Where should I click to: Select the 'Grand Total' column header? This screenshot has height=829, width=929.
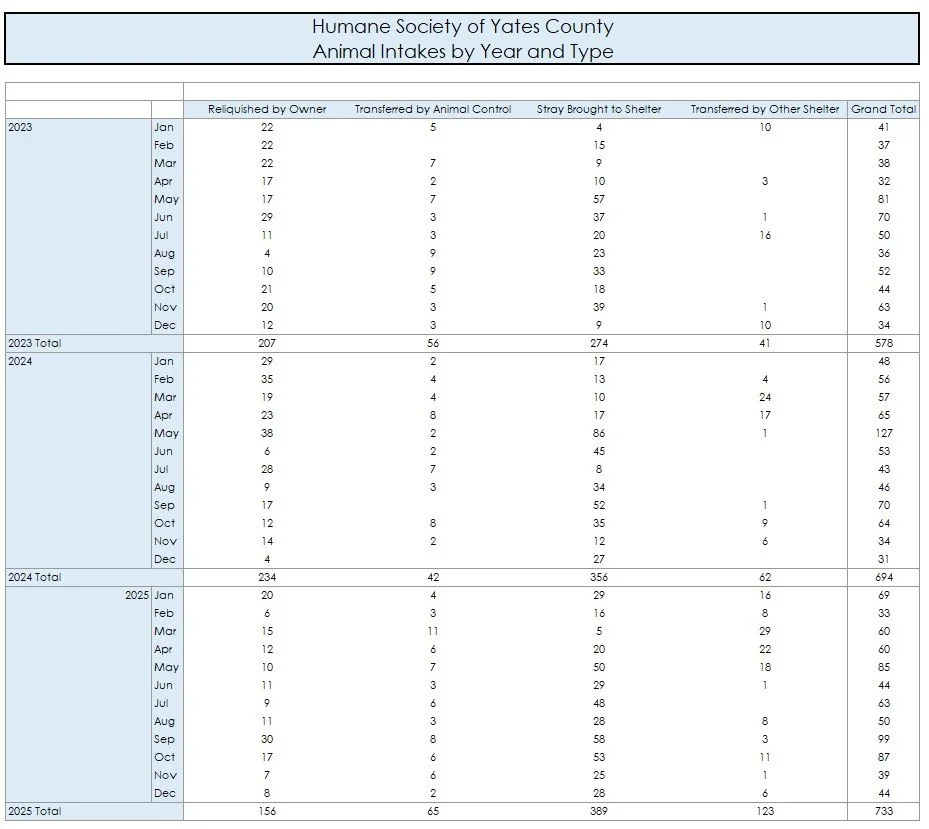click(x=883, y=109)
